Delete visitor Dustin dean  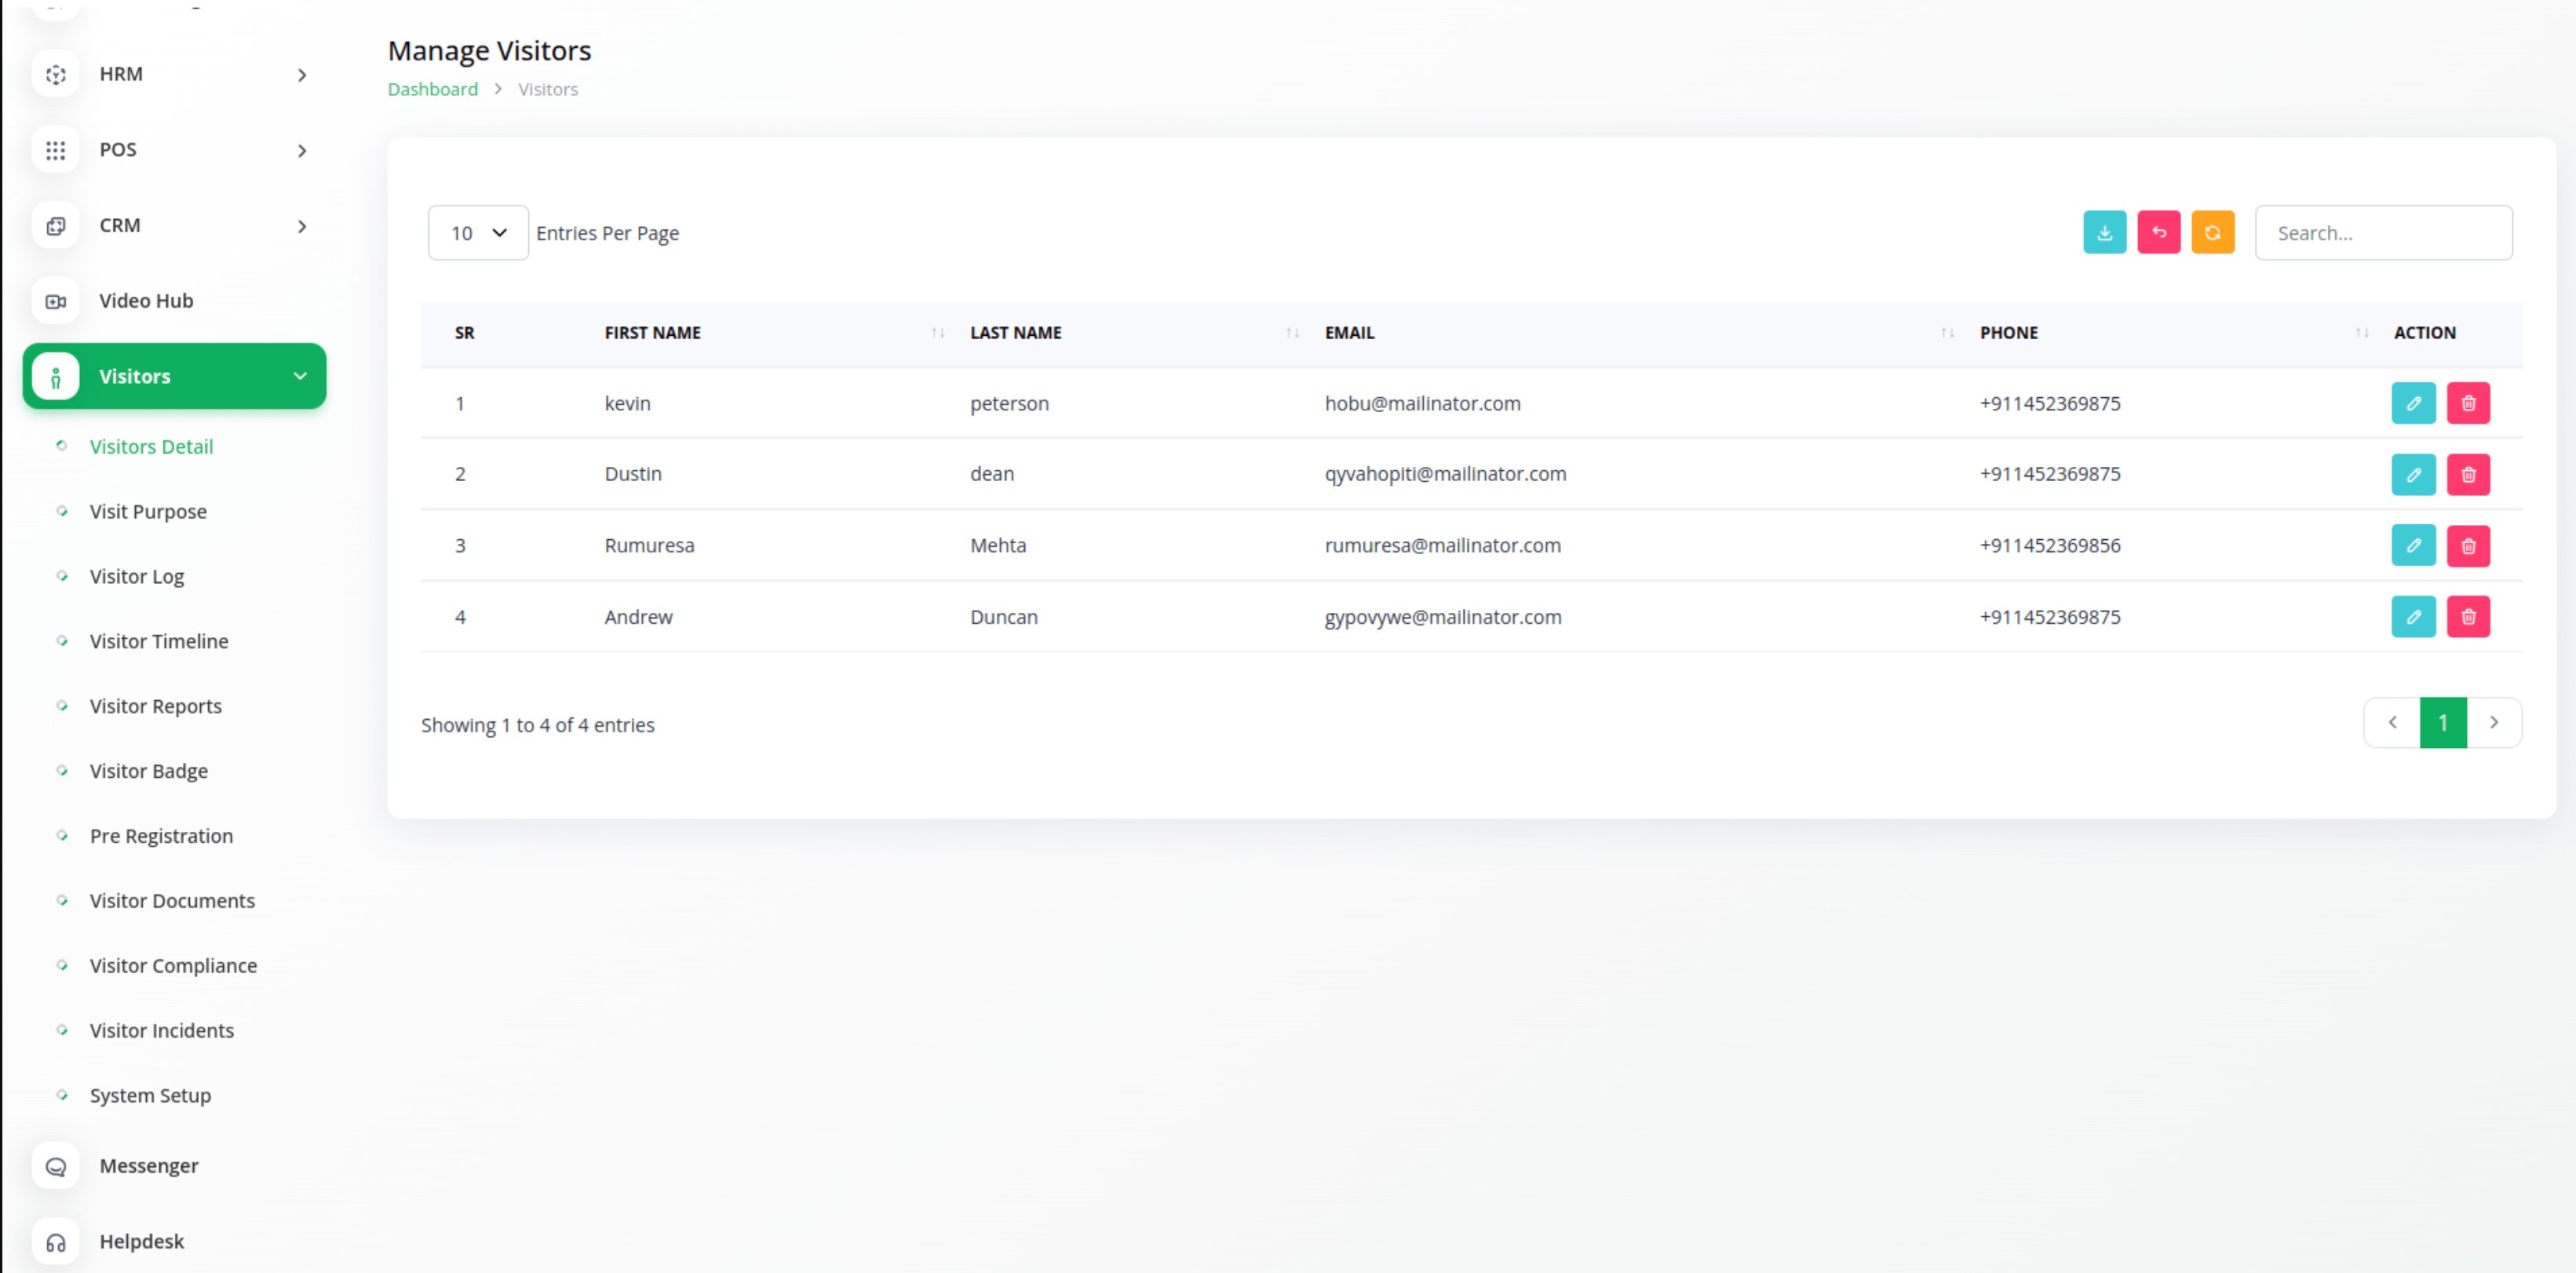coord(2468,475)
